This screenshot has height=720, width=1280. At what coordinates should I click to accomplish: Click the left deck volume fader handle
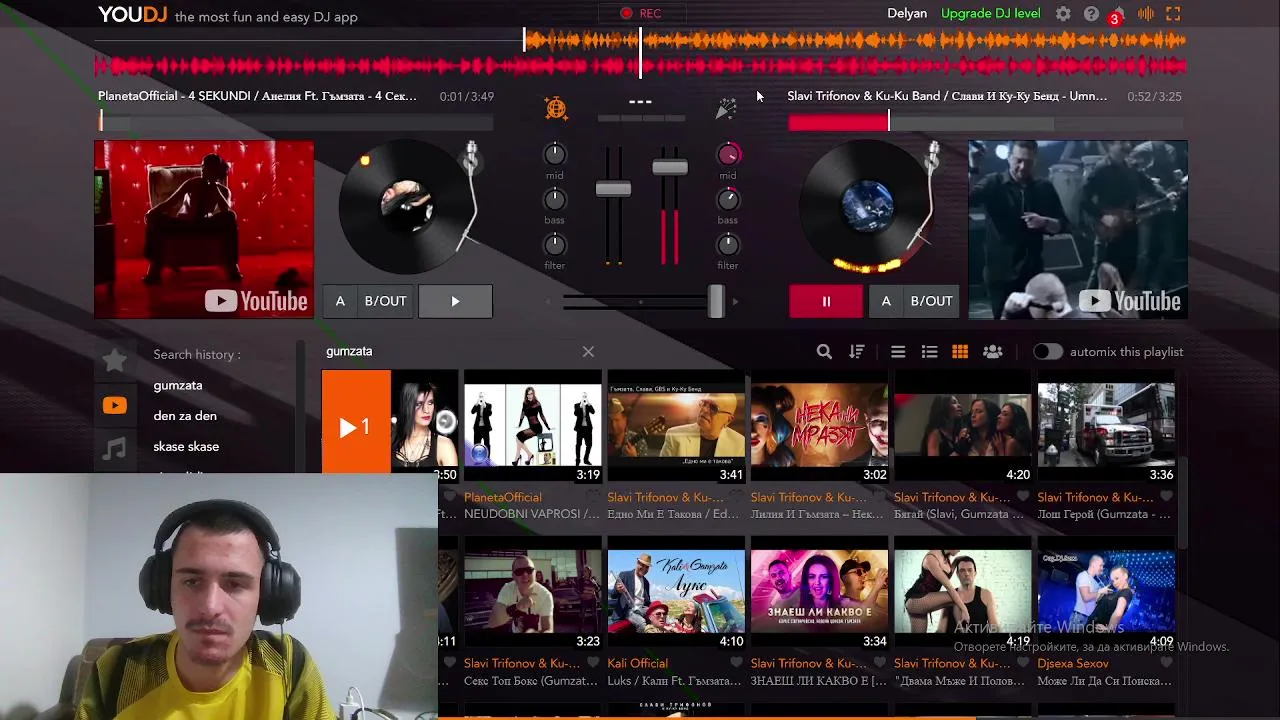click(x=613, y=189)
